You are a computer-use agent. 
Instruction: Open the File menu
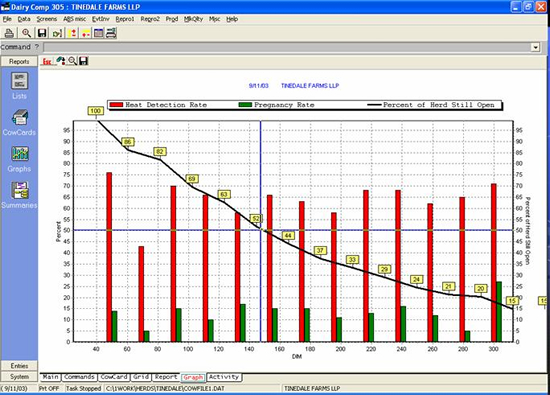[x=7, y=19]
